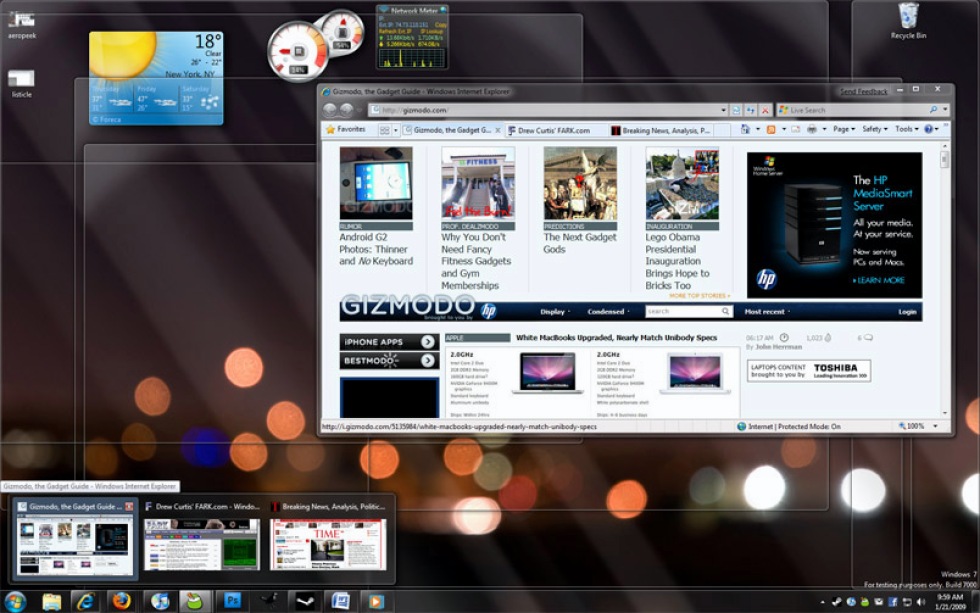The image size is (980, 613).
Task: Open The Next Gadget Gods story
Action: point(579,243)
